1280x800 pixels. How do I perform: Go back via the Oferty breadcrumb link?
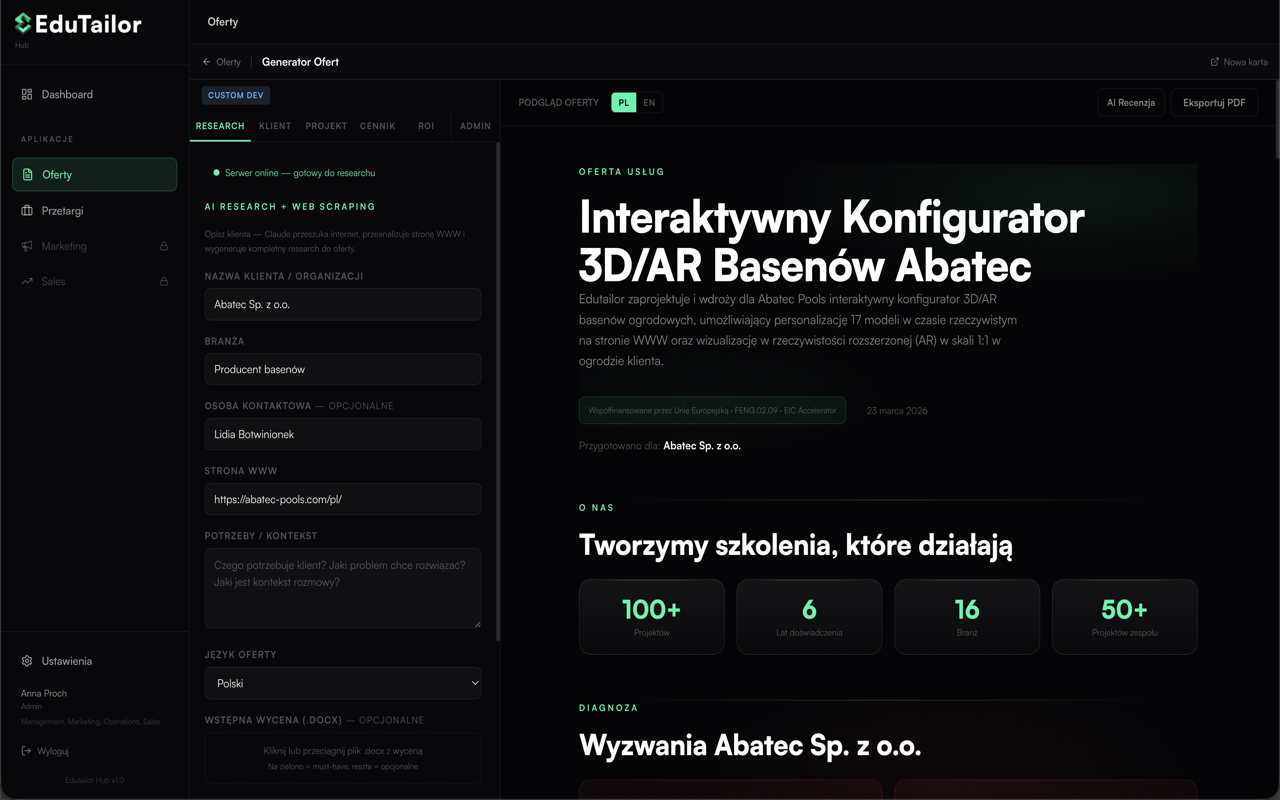point(222,62)
